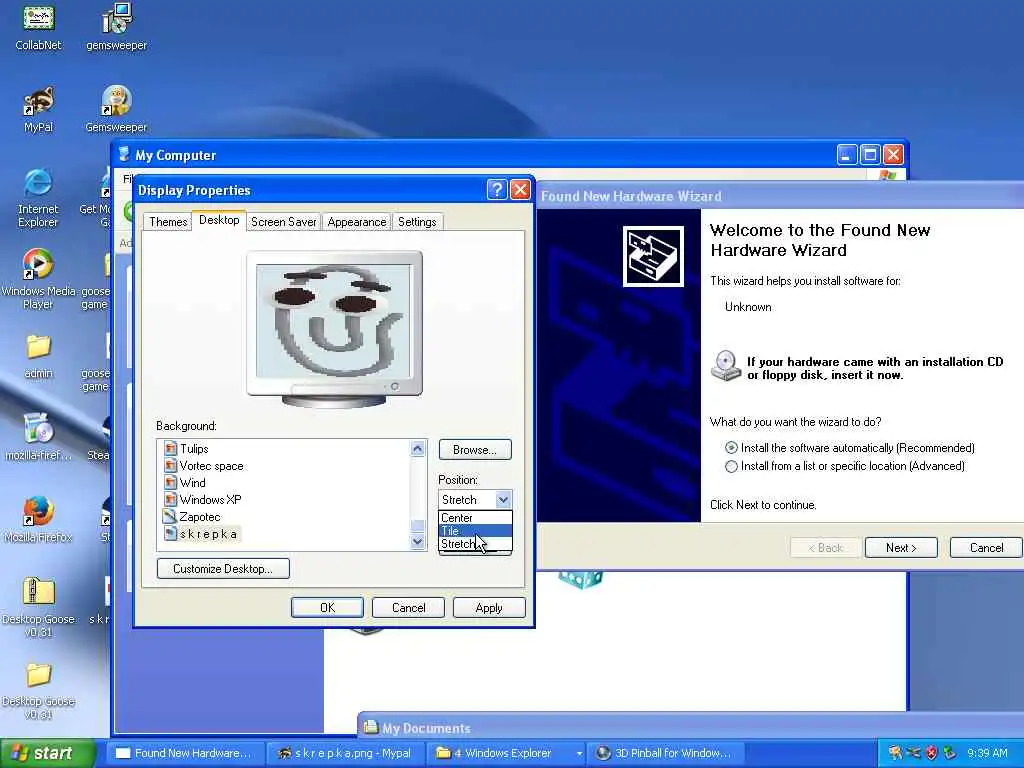Click Customize Desktop... button

tap(223, 569)
